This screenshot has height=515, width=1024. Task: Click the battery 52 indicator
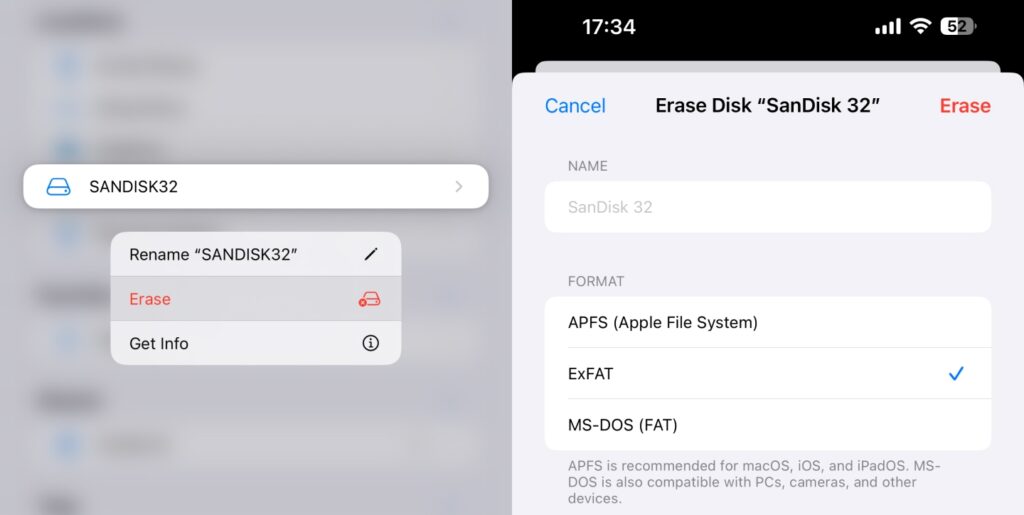(958, 26)
